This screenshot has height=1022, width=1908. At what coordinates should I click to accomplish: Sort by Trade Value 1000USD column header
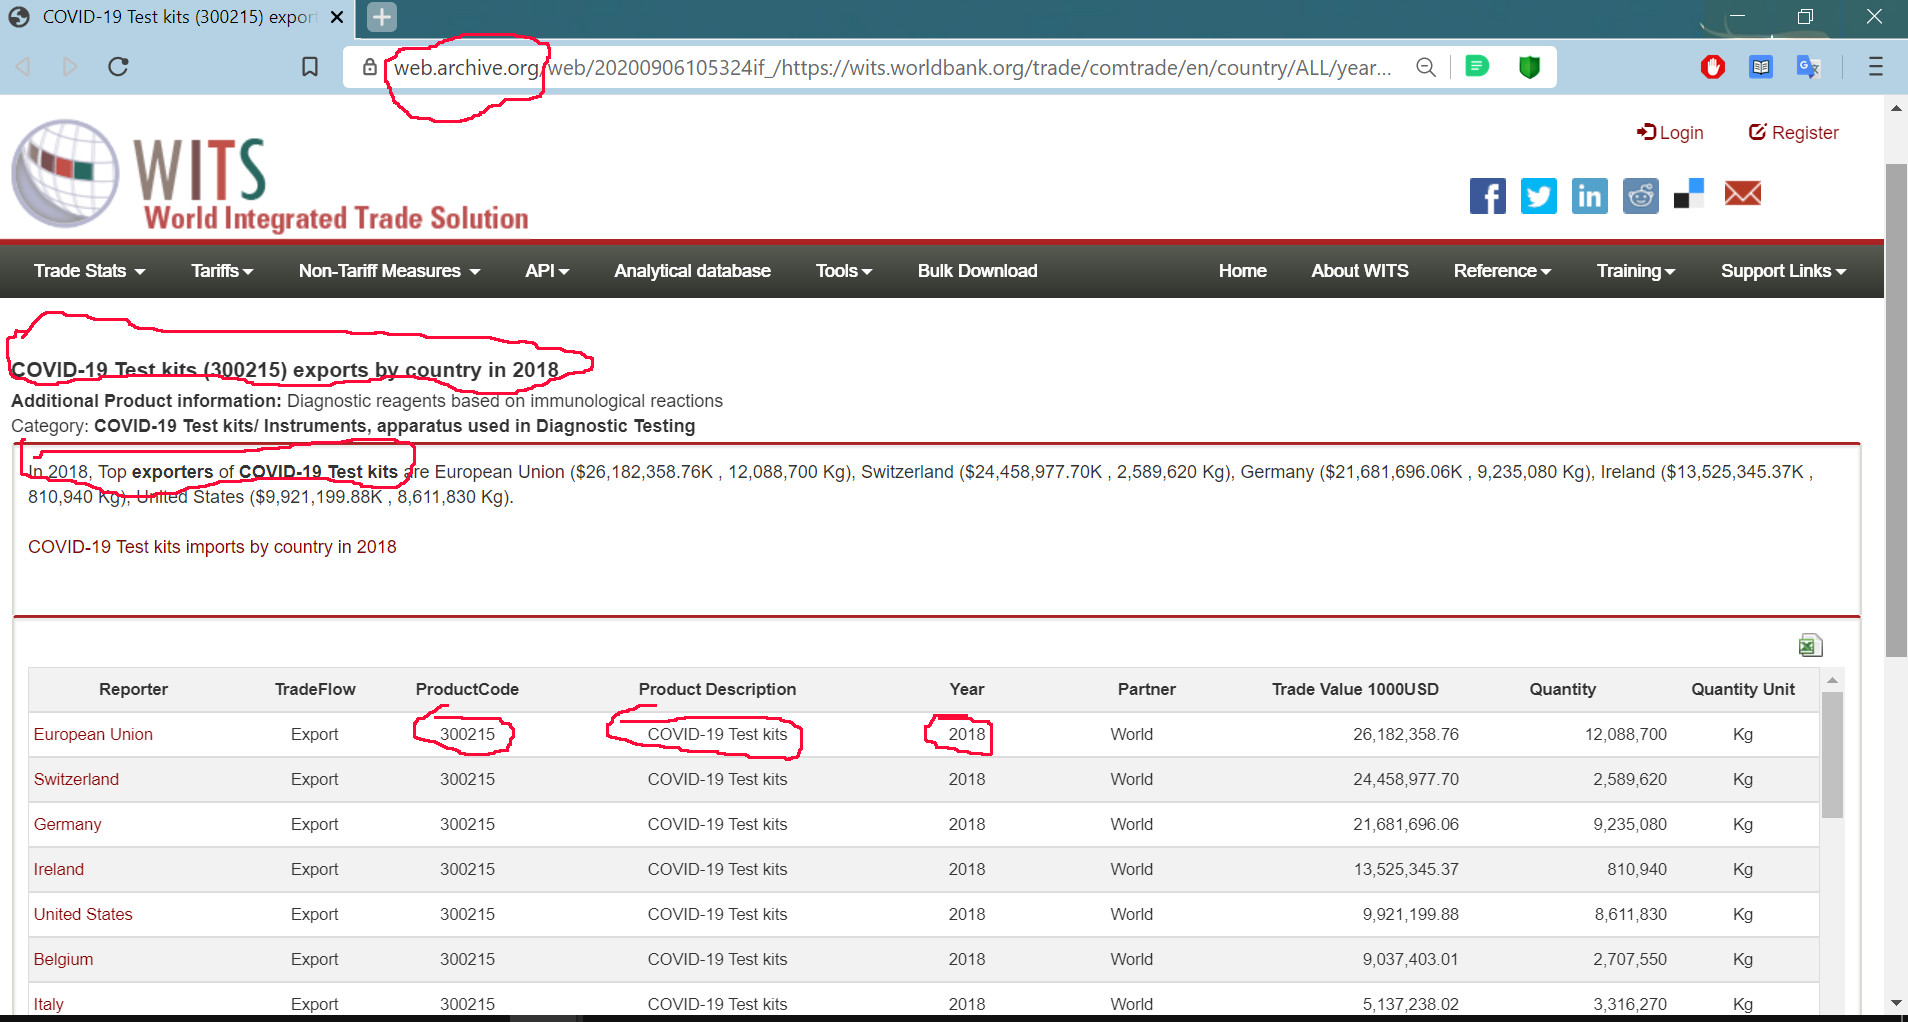(x=1355, y=689)
